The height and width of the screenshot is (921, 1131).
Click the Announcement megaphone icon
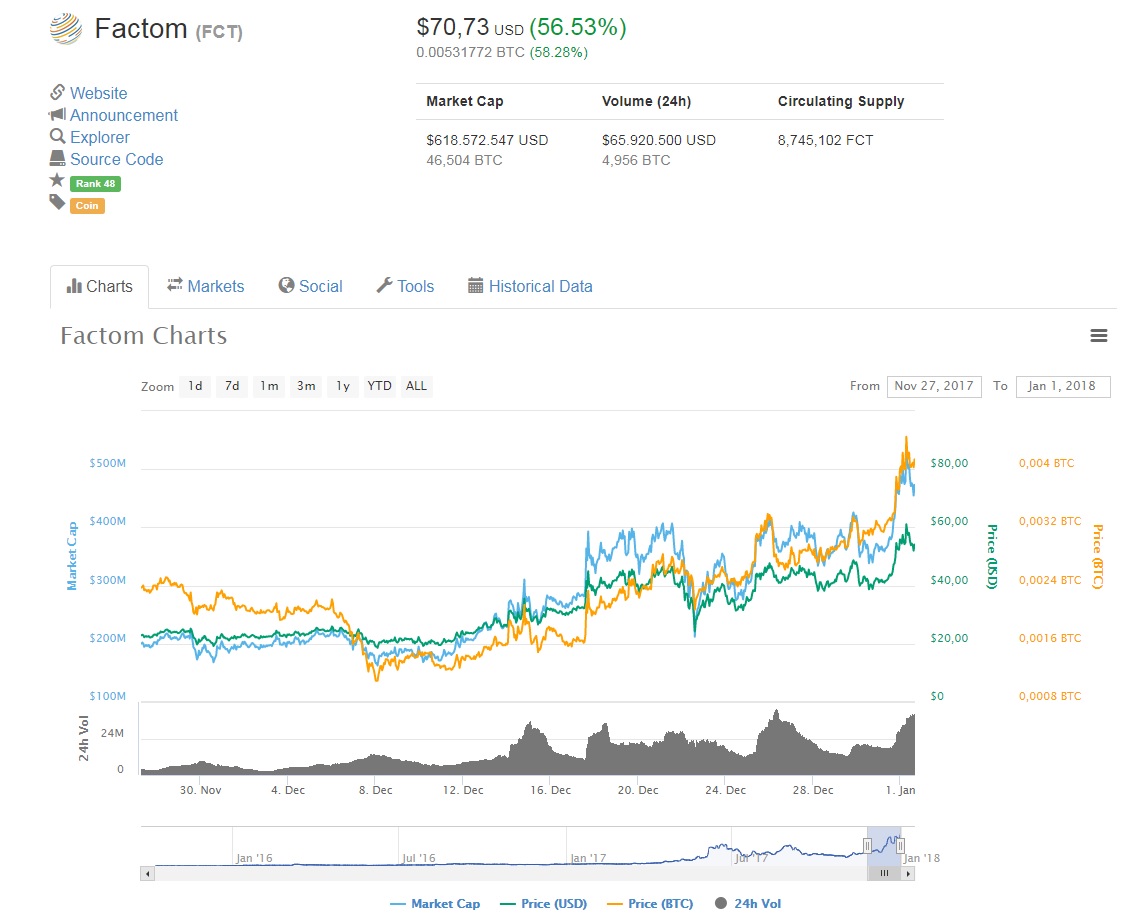click(57, 114)
